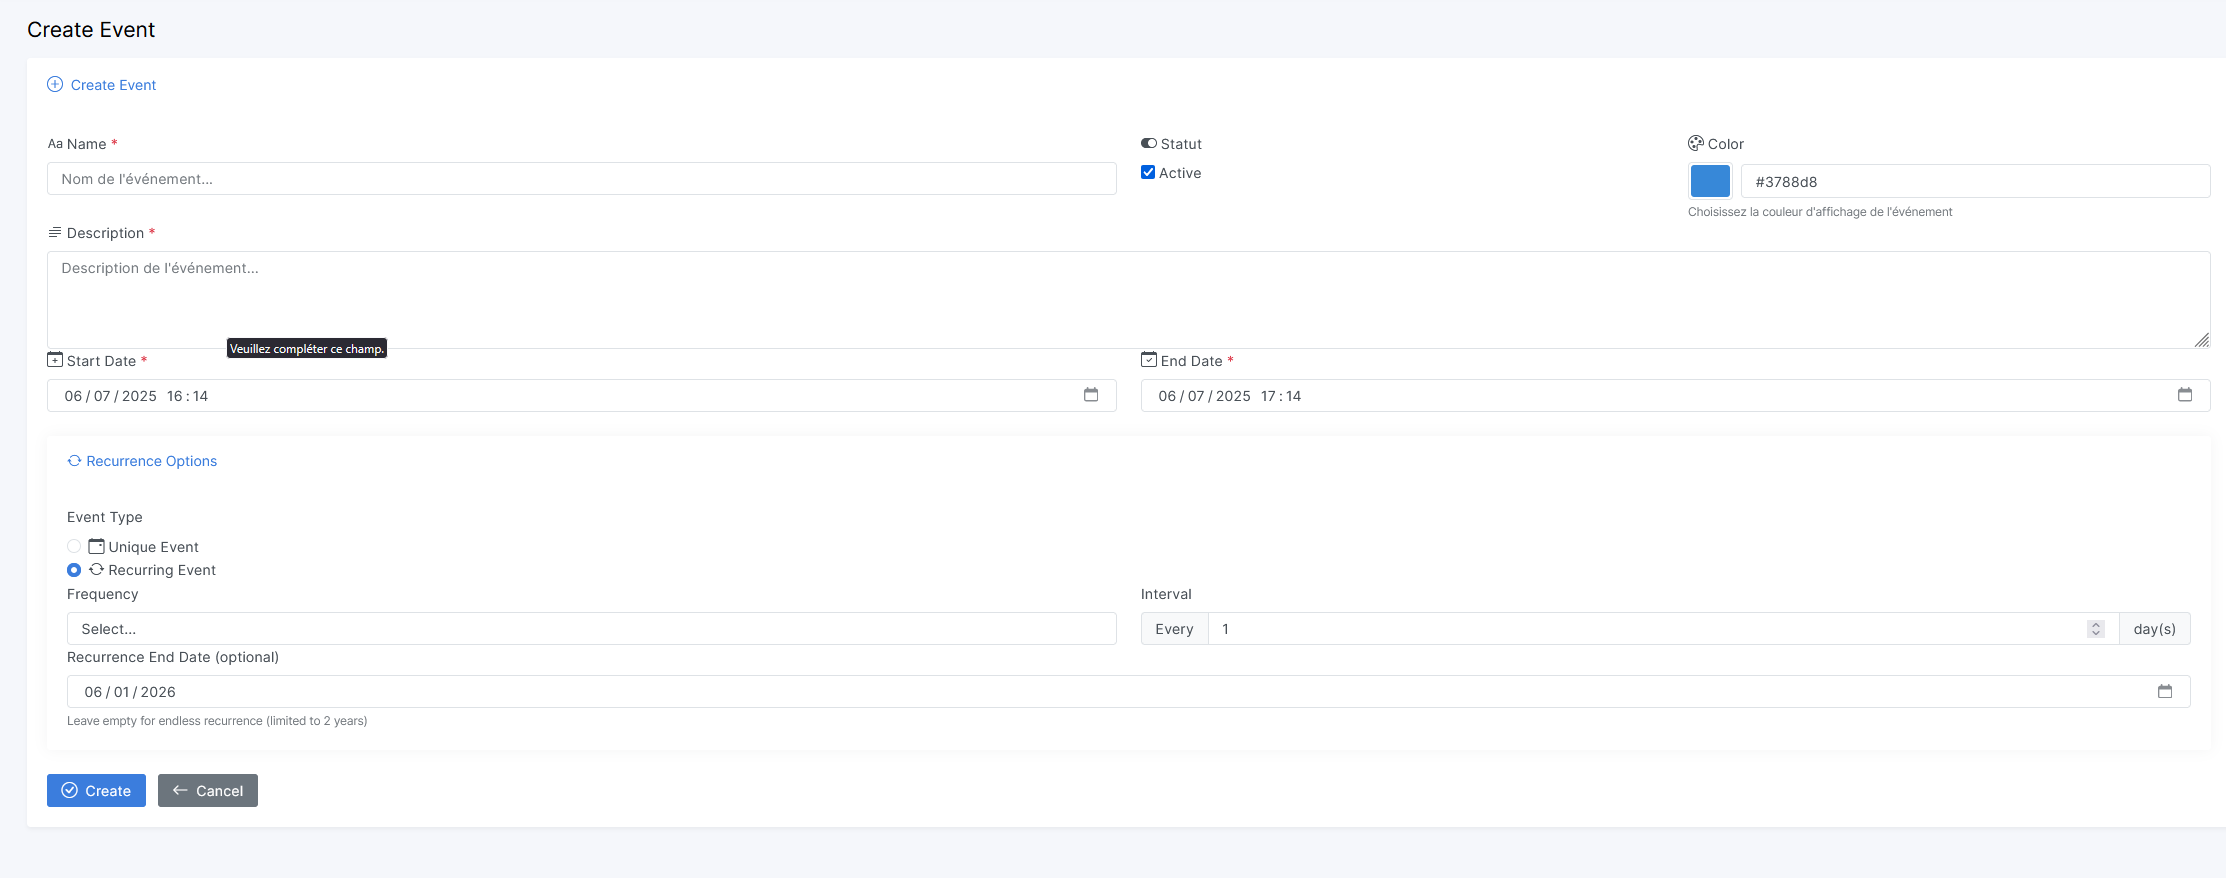Image resolution: width=2226 pixels, height=878 pixels.
Task: Open the Frequency Select dropdown
Action: (x=591, y=628)
